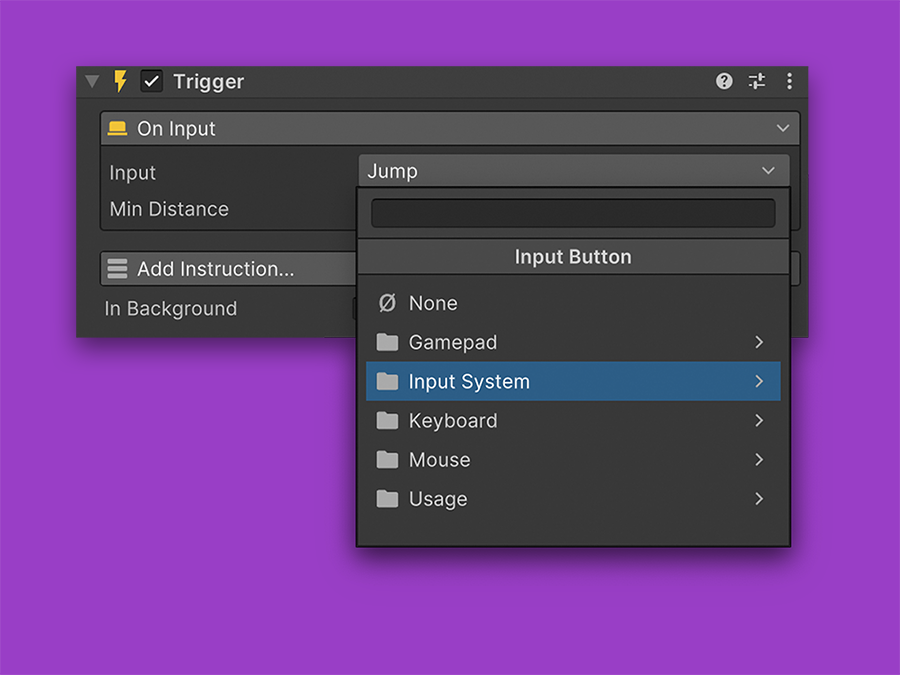This screenshot has width=900, height=675.
Task: Select None in the Input Button list
Action: pyautogui.click(x=573, y=303)
